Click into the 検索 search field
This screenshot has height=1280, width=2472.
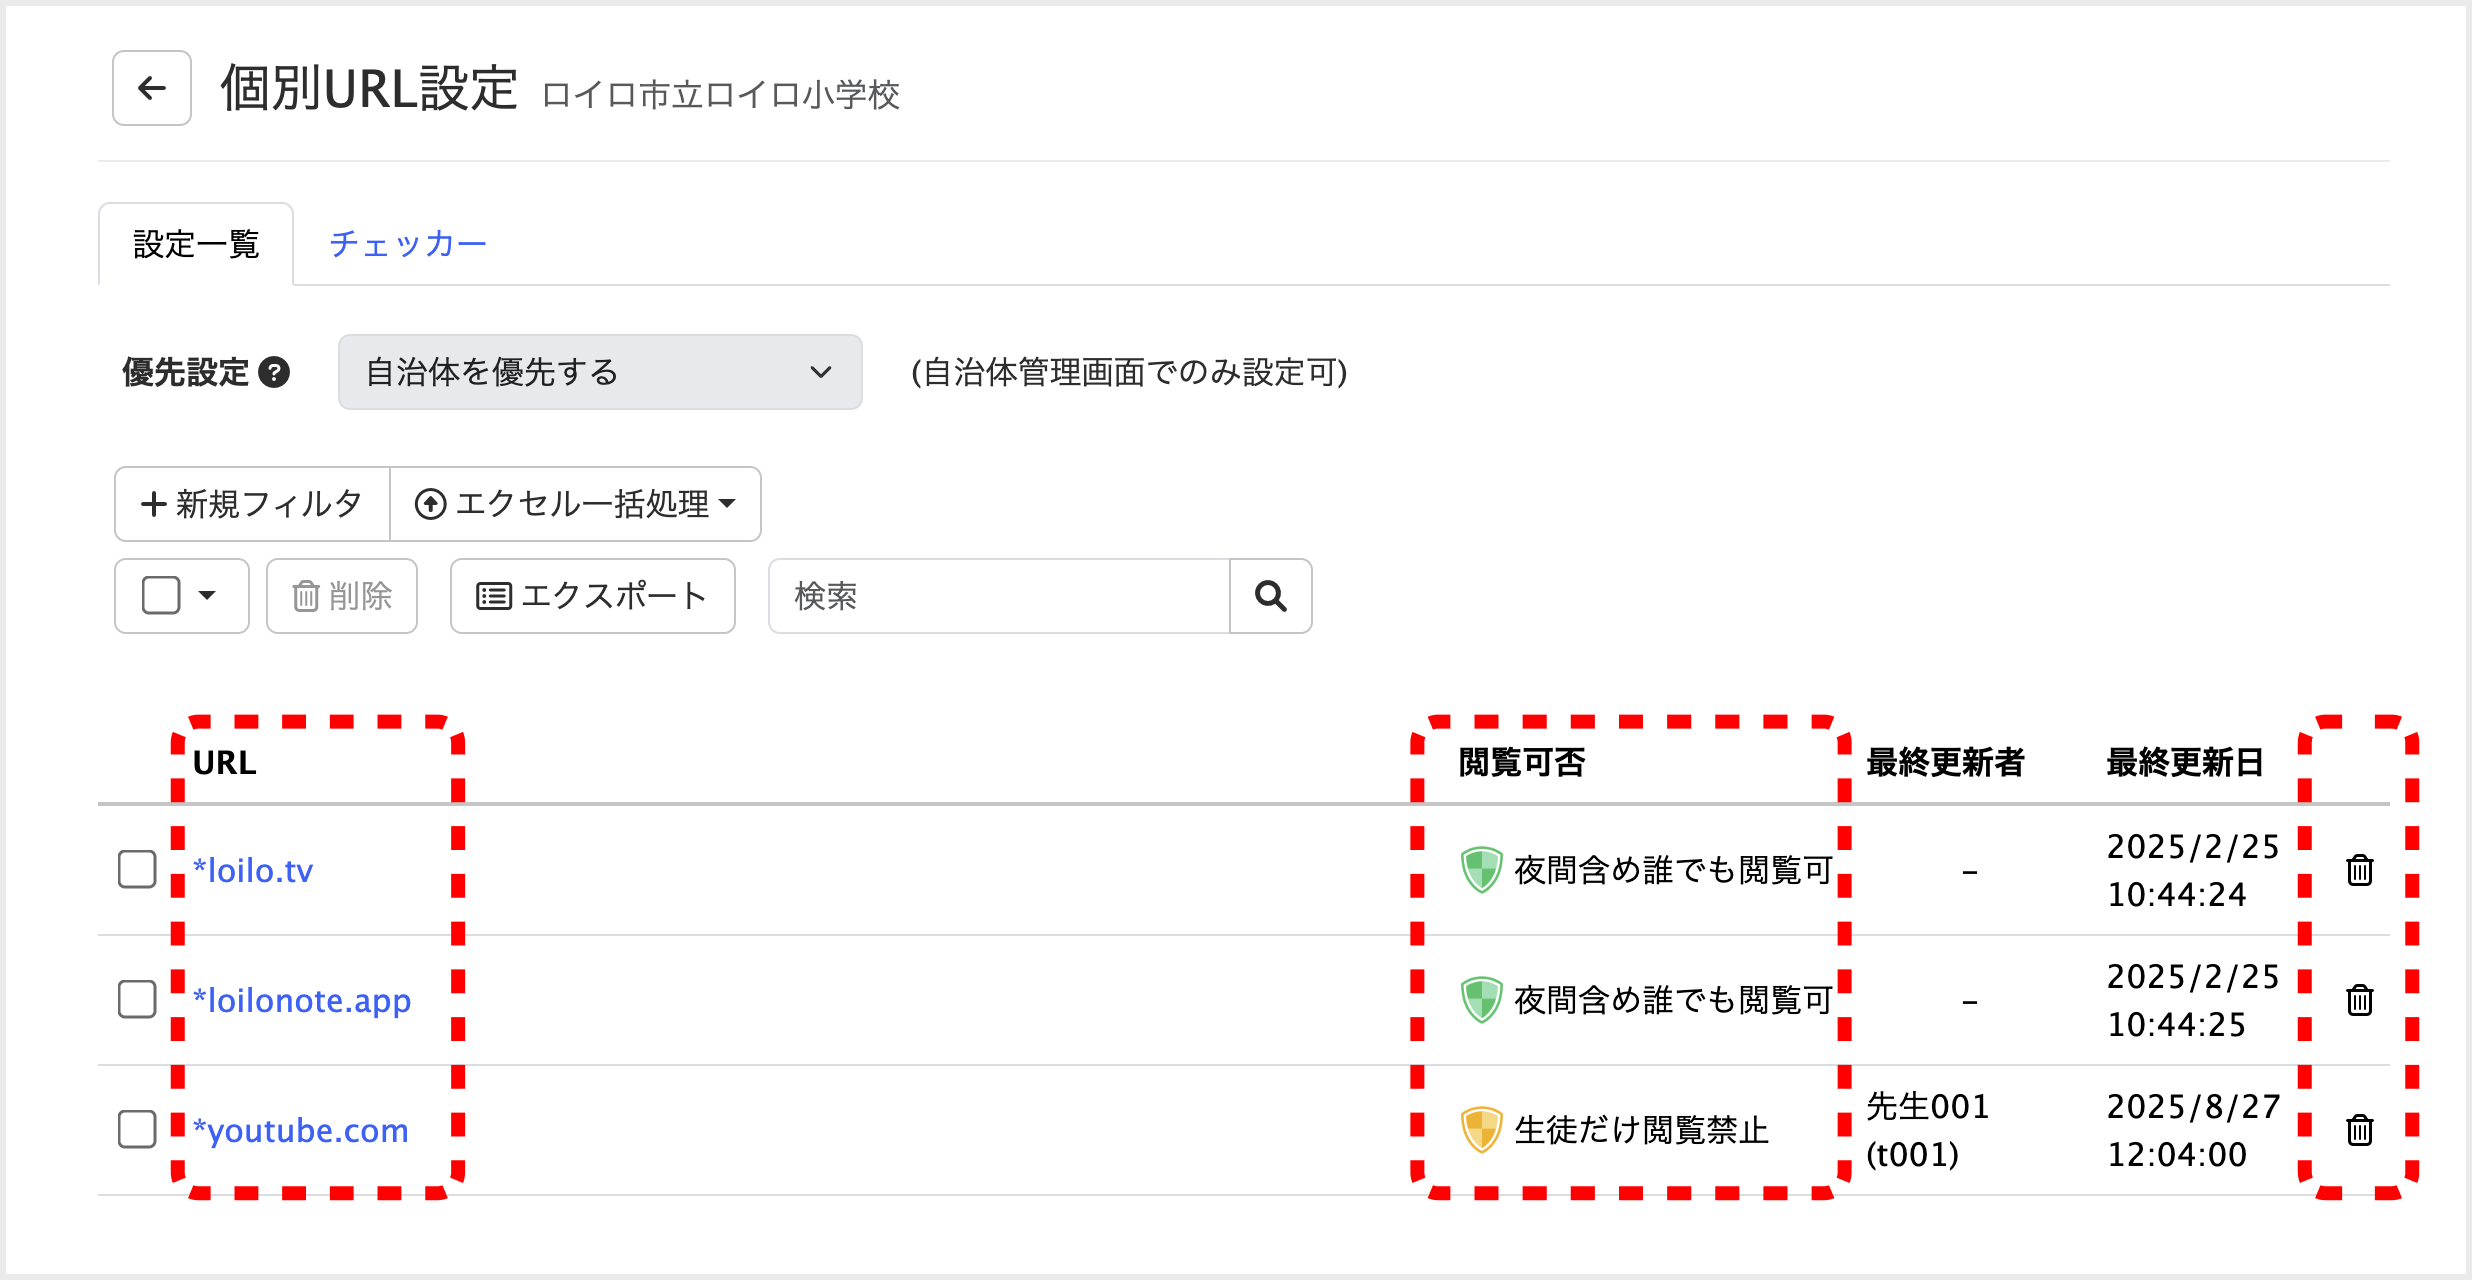click(998, 596)
